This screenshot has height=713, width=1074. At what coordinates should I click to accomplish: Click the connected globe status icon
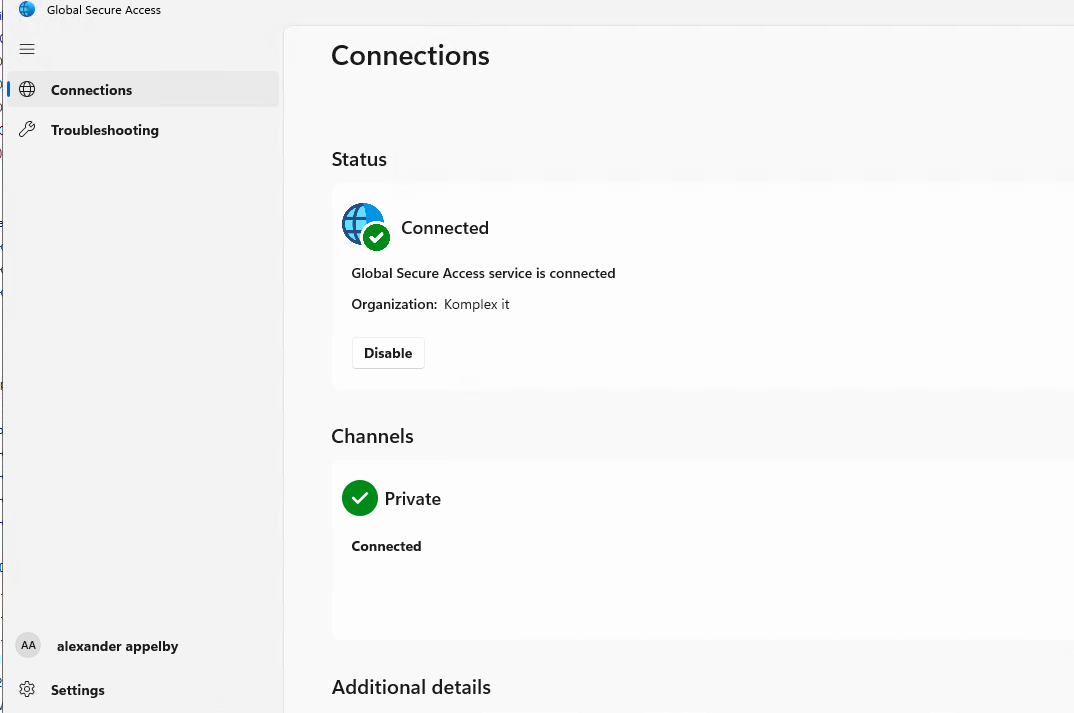[364, 226]
